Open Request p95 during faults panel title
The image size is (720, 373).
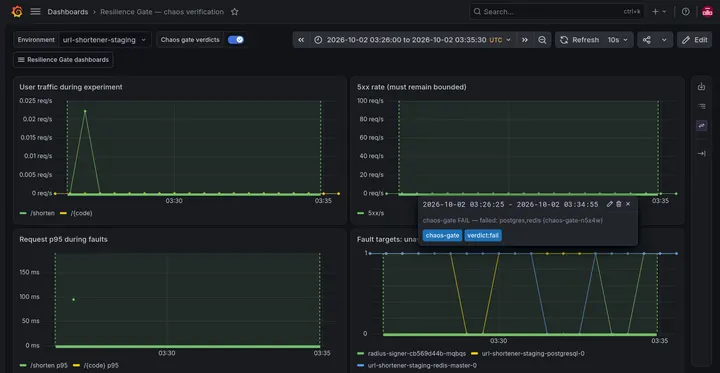[63, 239]
